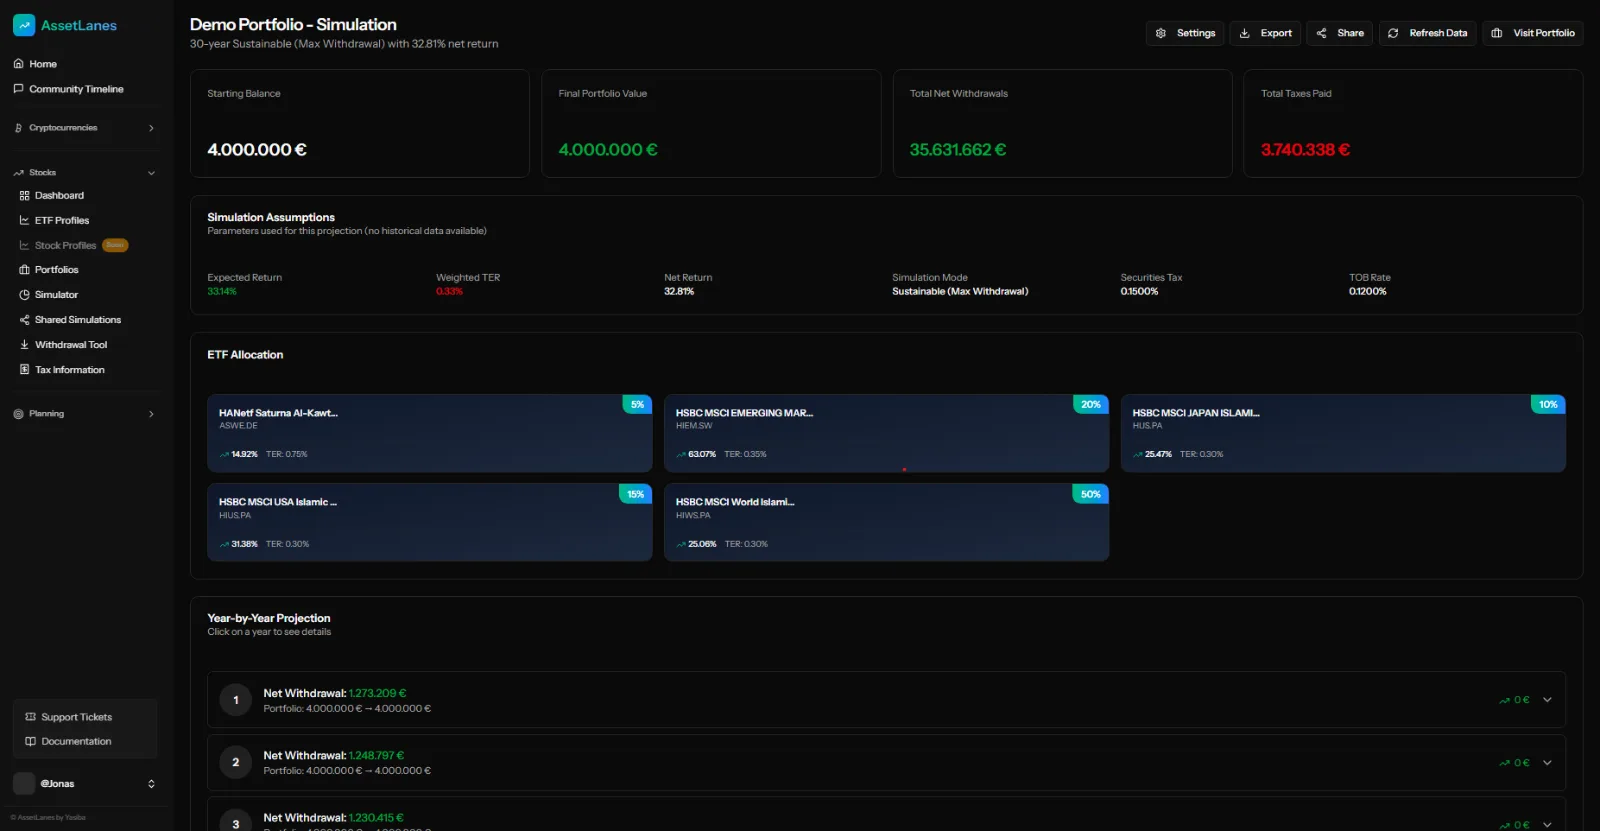This screenshot has height=831, width=1600.
Task: Open Community Timeline from the sidebar
Action: pyautogui.click(x=76, y=89)
